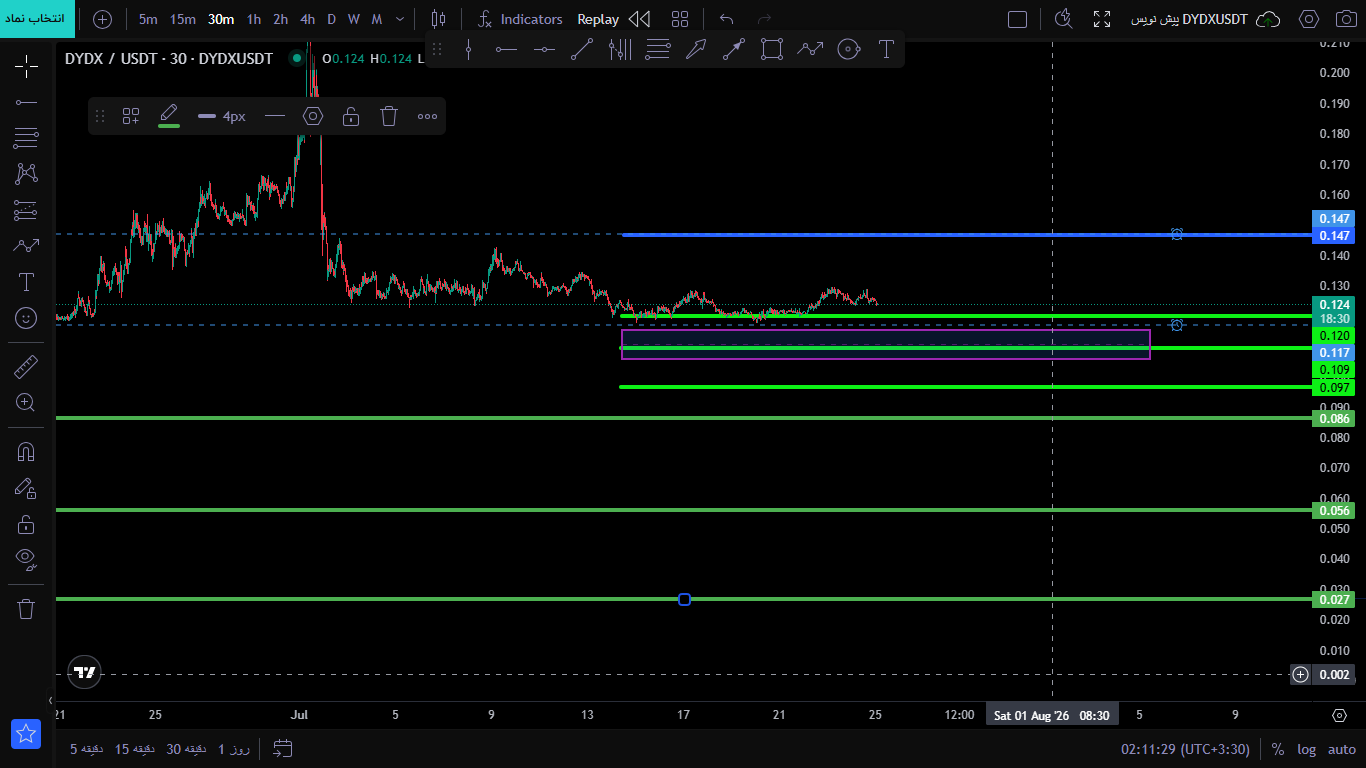Open the DYDXUSDT layout name menu
This screenshot has width=1366, height=768.
point(1189,19)
